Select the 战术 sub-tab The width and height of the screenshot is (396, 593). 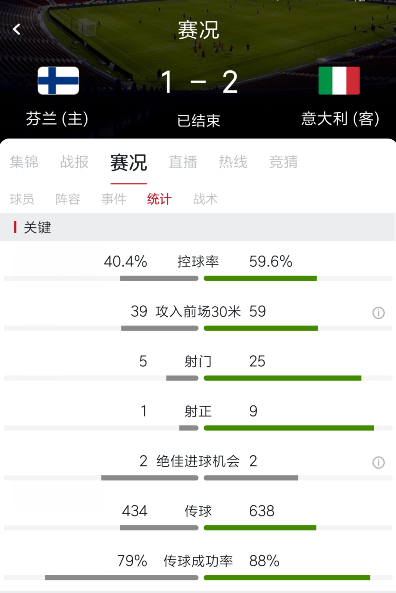(x=205, y=199)
